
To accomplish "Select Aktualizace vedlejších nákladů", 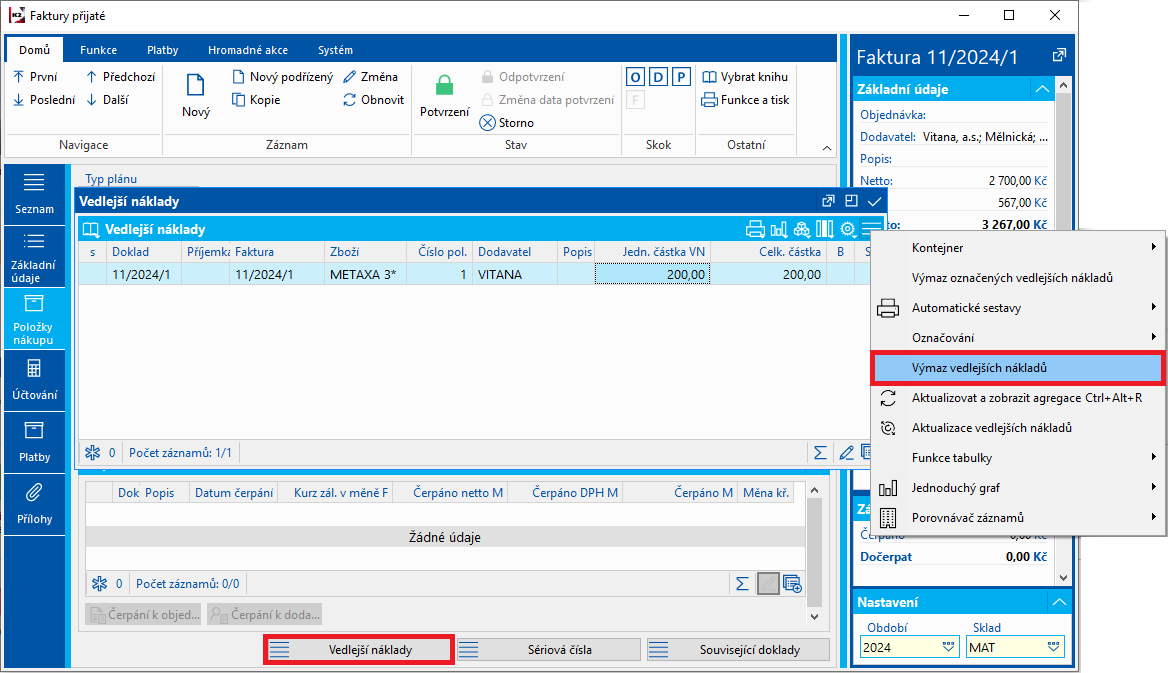I will click(x=1018, y=428).
